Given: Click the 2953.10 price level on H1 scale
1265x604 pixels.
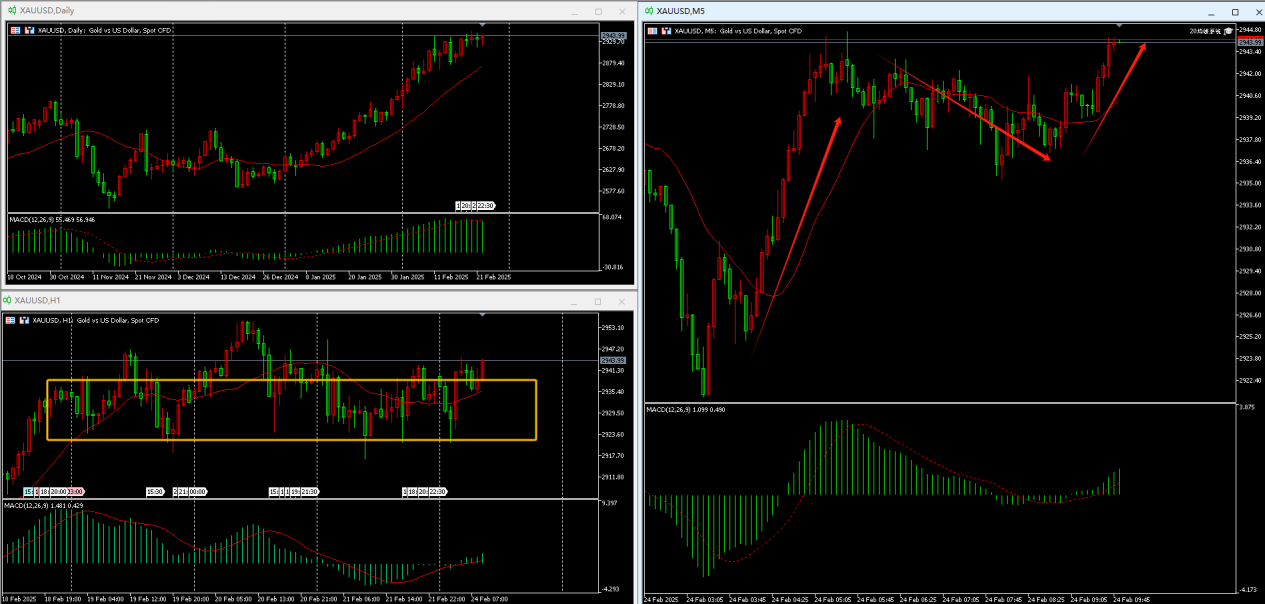Looking at the screenshot, I should click(612, 328).
